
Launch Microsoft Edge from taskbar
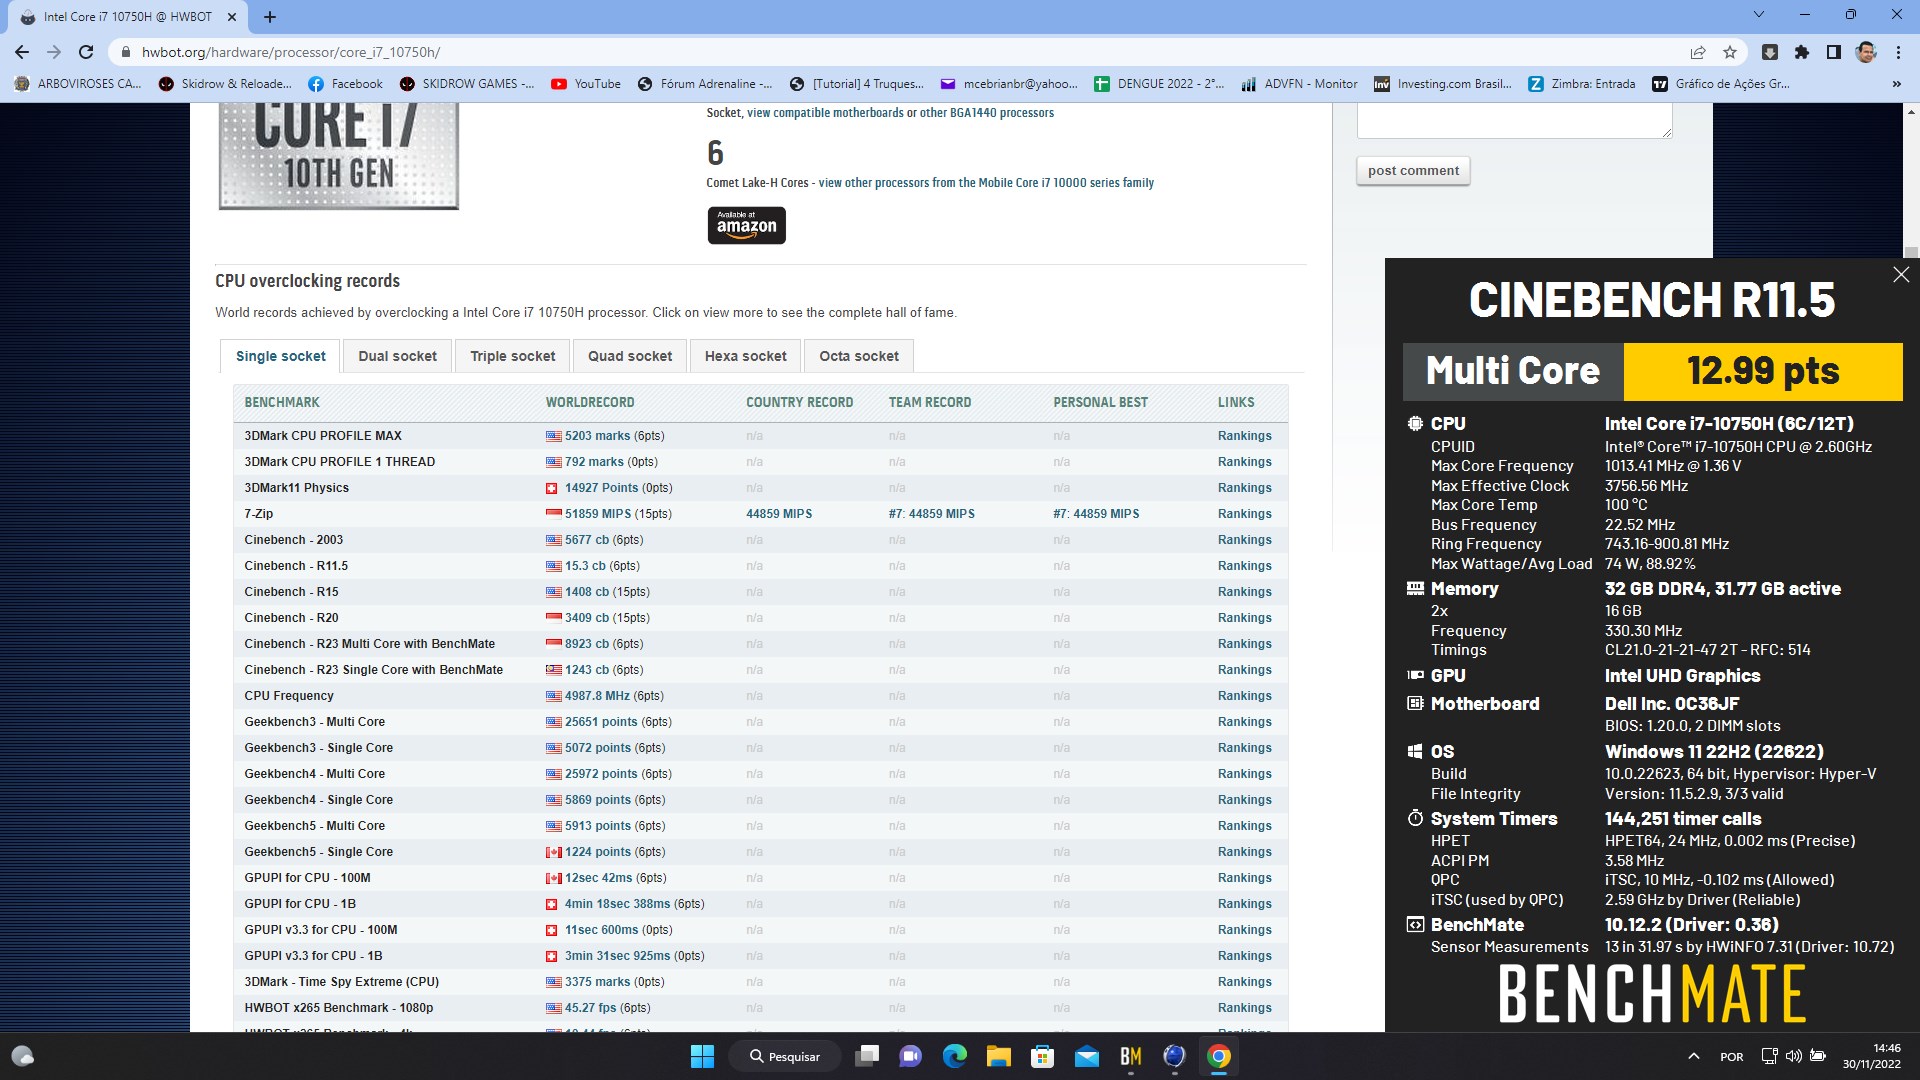[955, 1056]
